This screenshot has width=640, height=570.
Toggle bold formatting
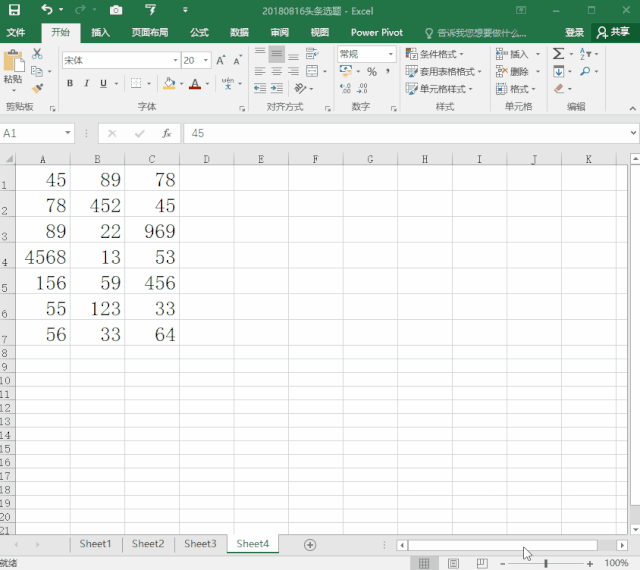70,84
